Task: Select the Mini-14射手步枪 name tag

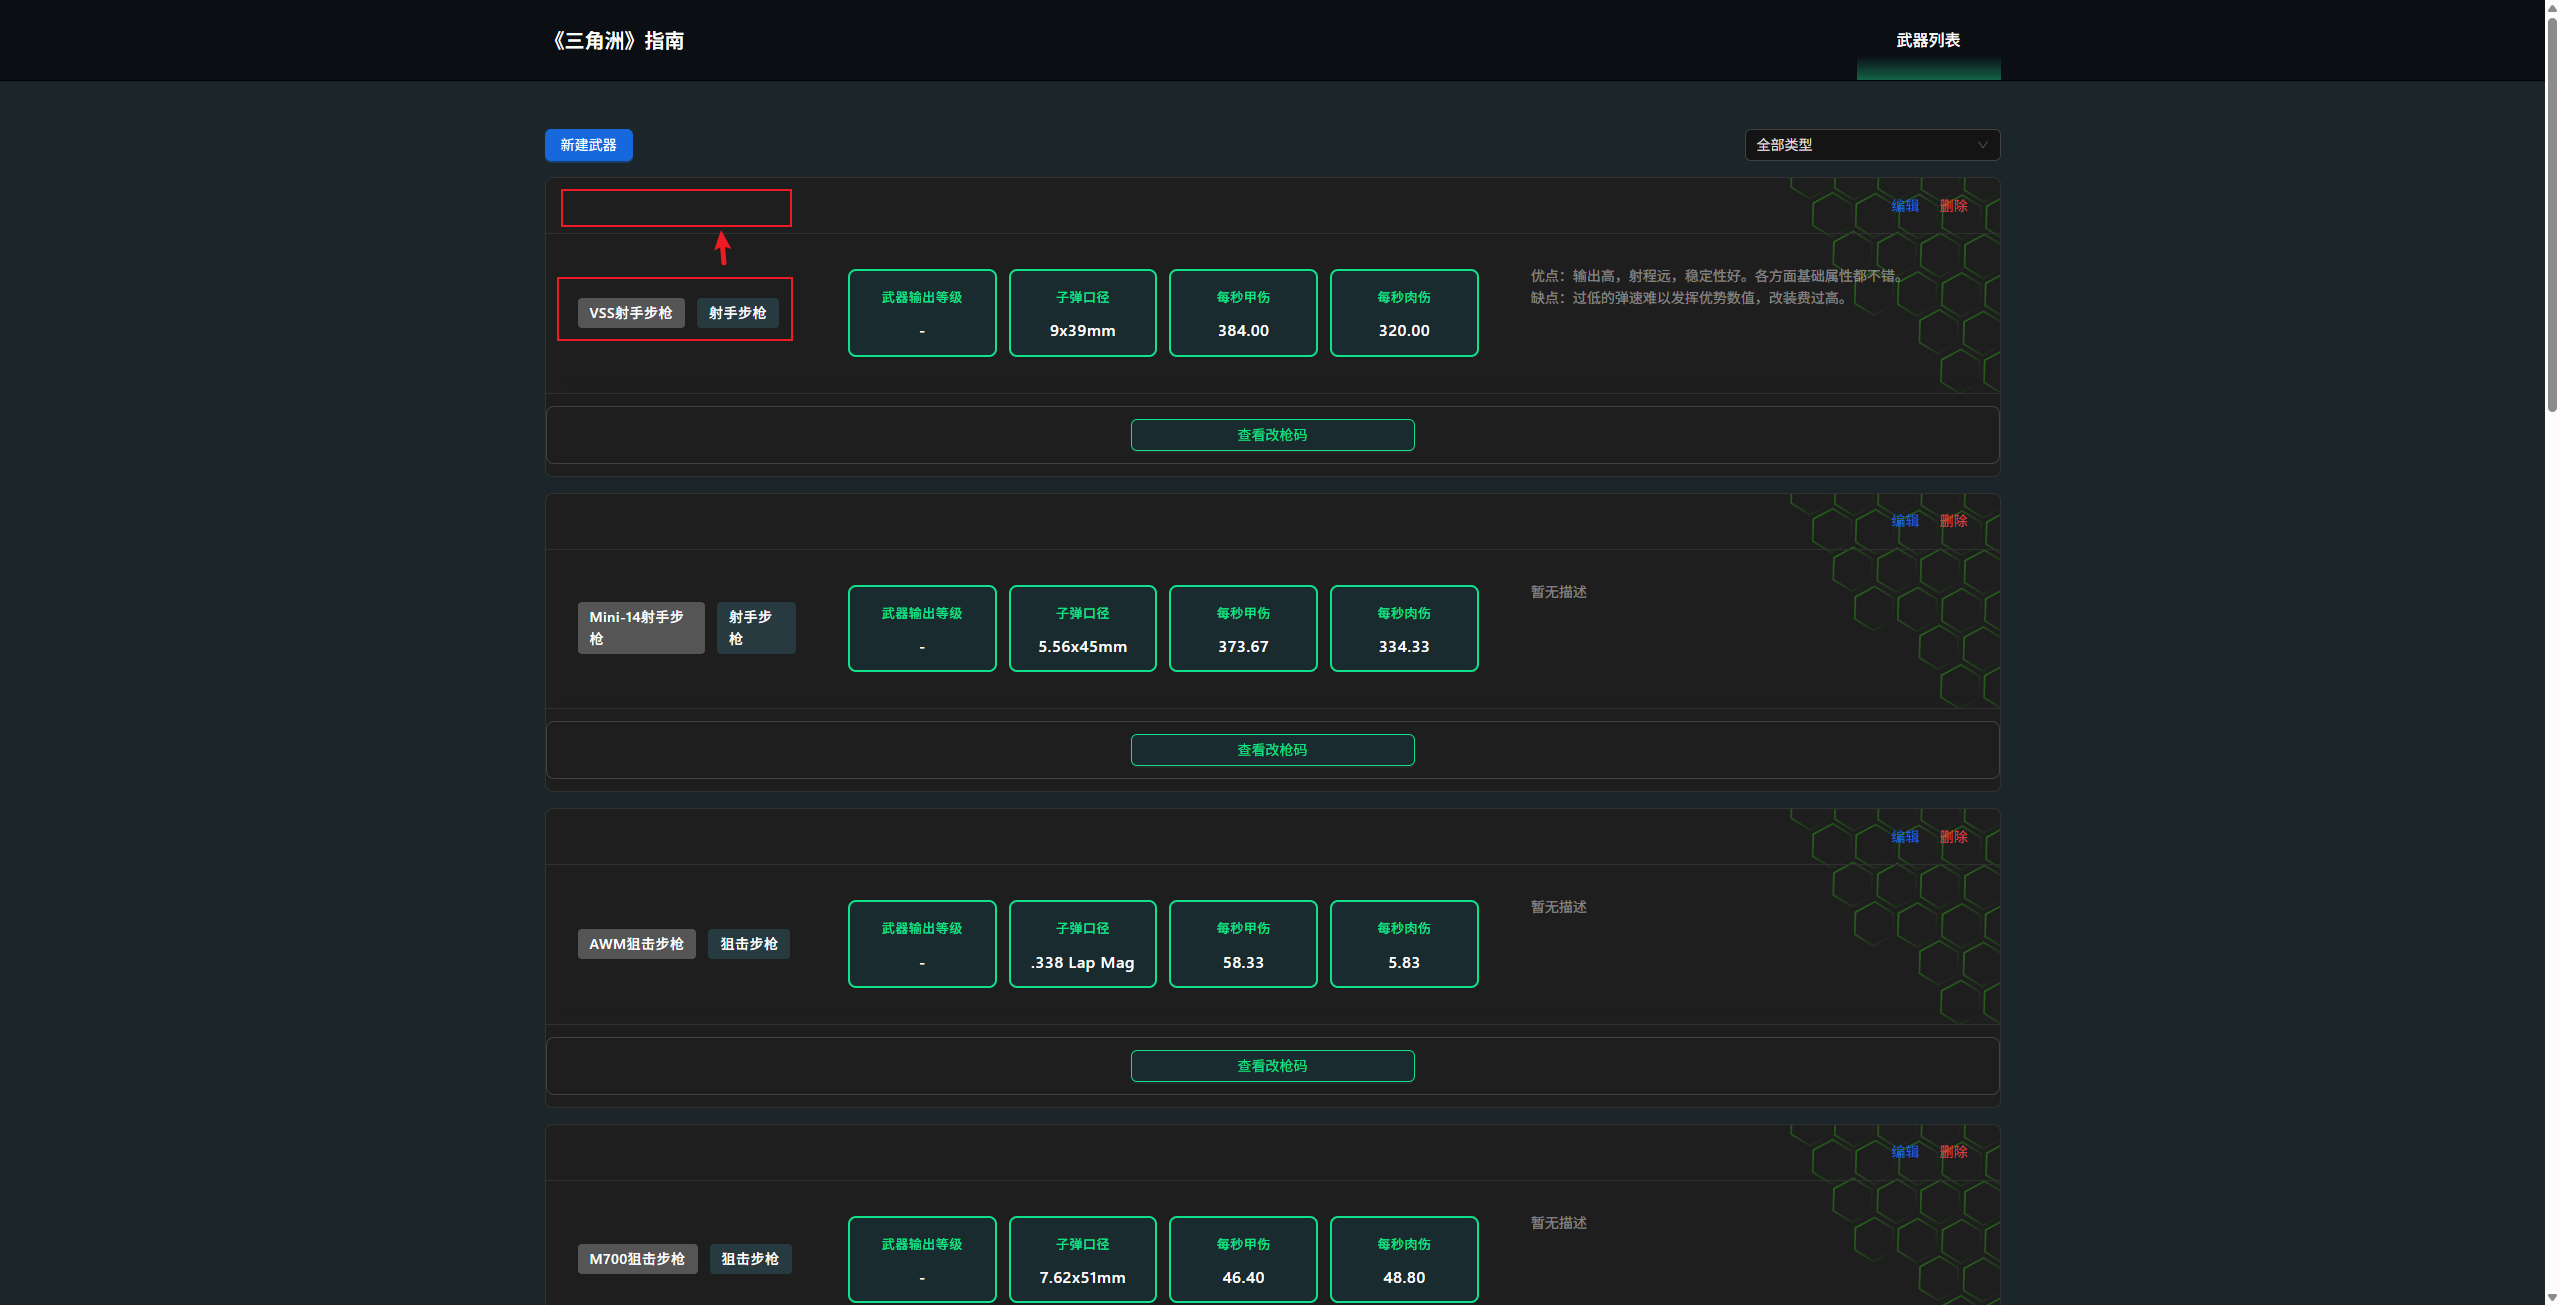Action: (x=641, y=628)
